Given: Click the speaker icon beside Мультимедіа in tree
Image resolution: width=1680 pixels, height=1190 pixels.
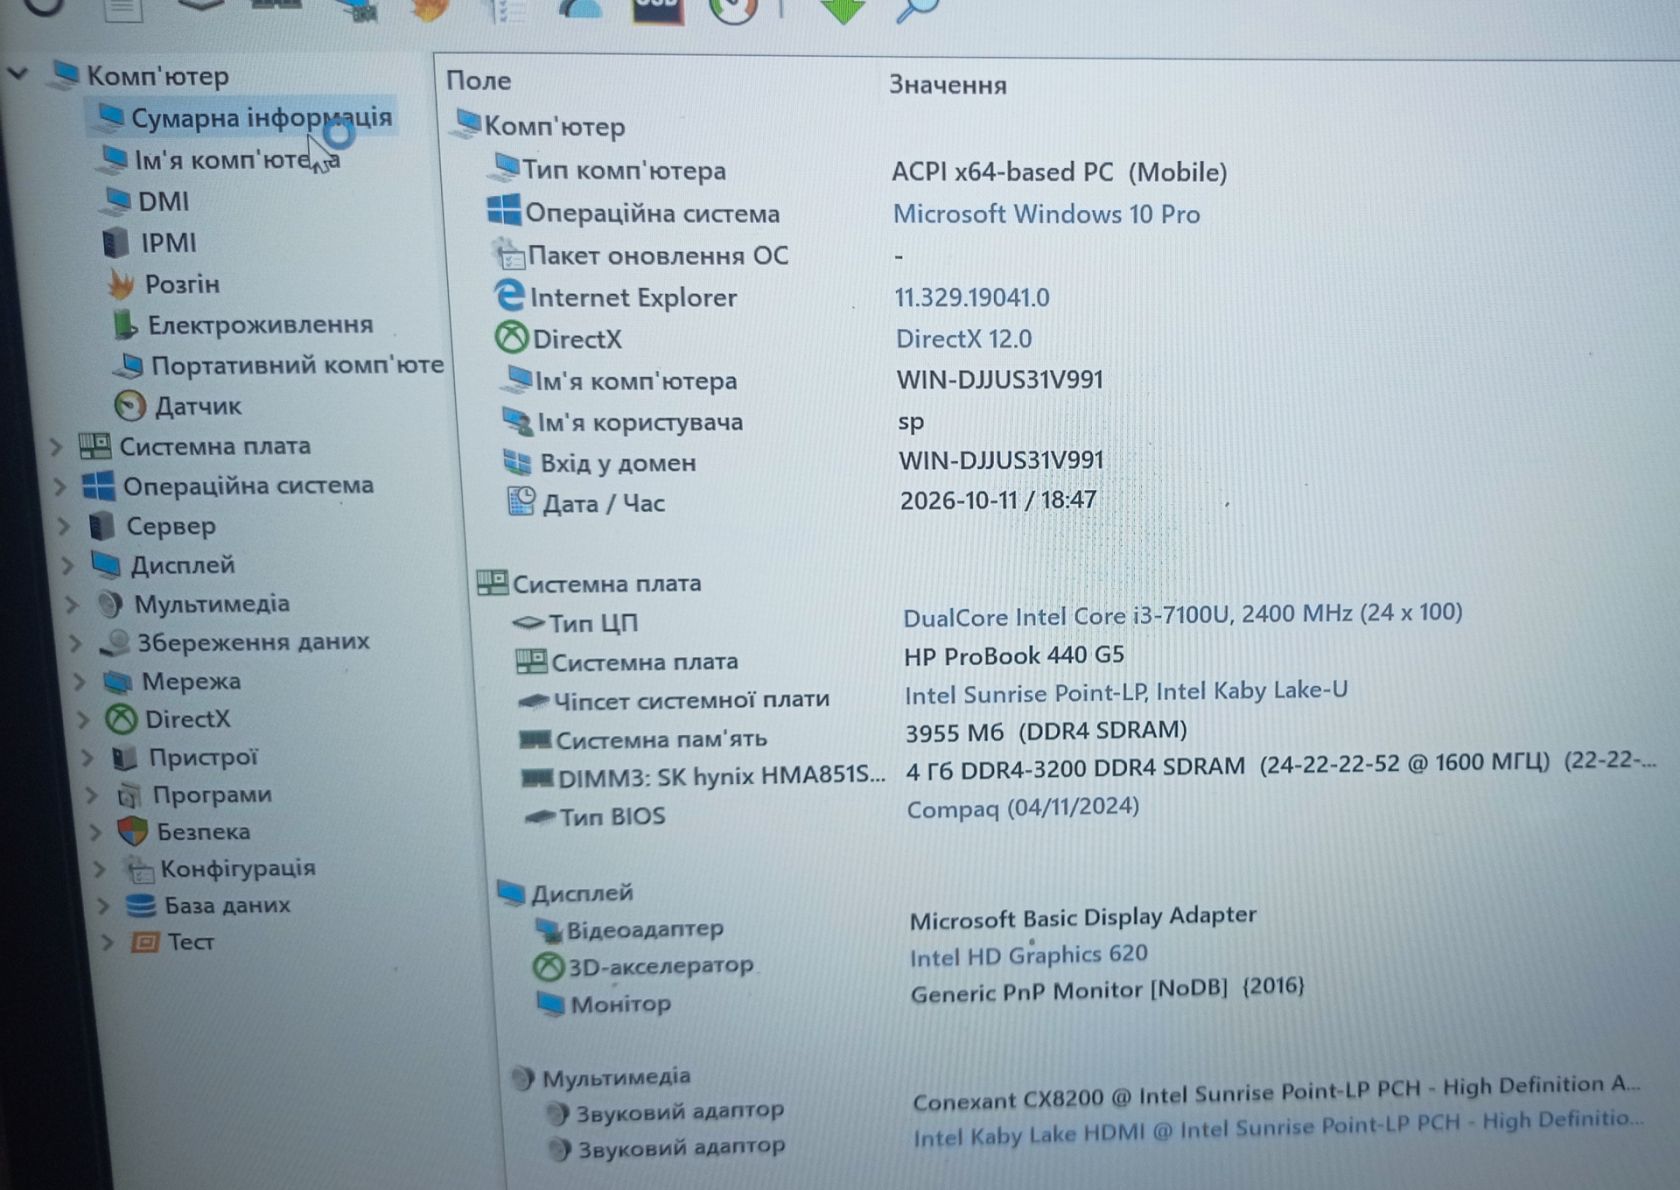Looking at the screenshot, I should point(110,604).
